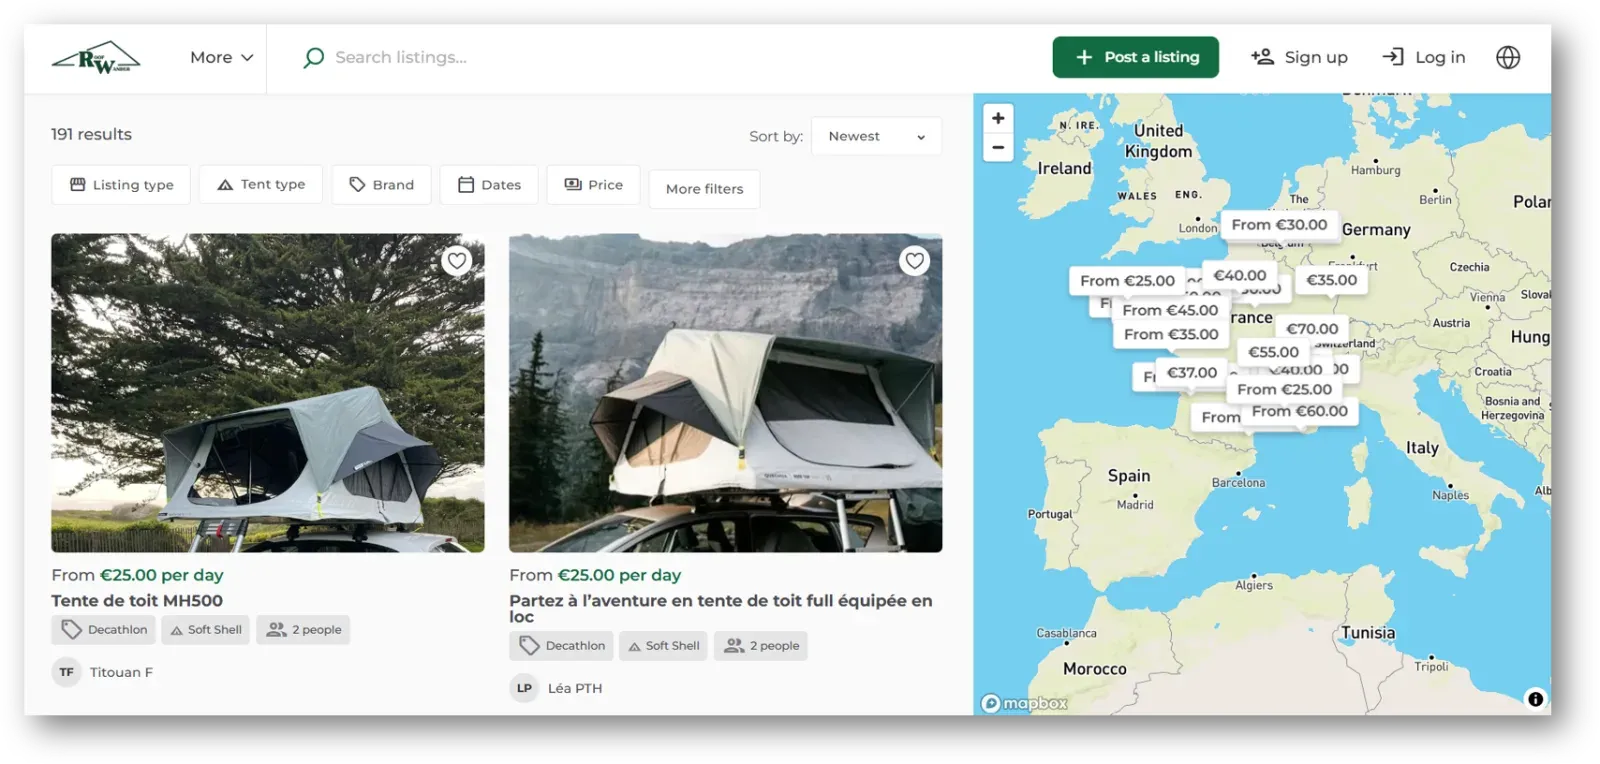Image resolution: width=1600 pixels, height=764 pixels.
Task: Click the From €60.00 map marker
Action: point(1299,411)
